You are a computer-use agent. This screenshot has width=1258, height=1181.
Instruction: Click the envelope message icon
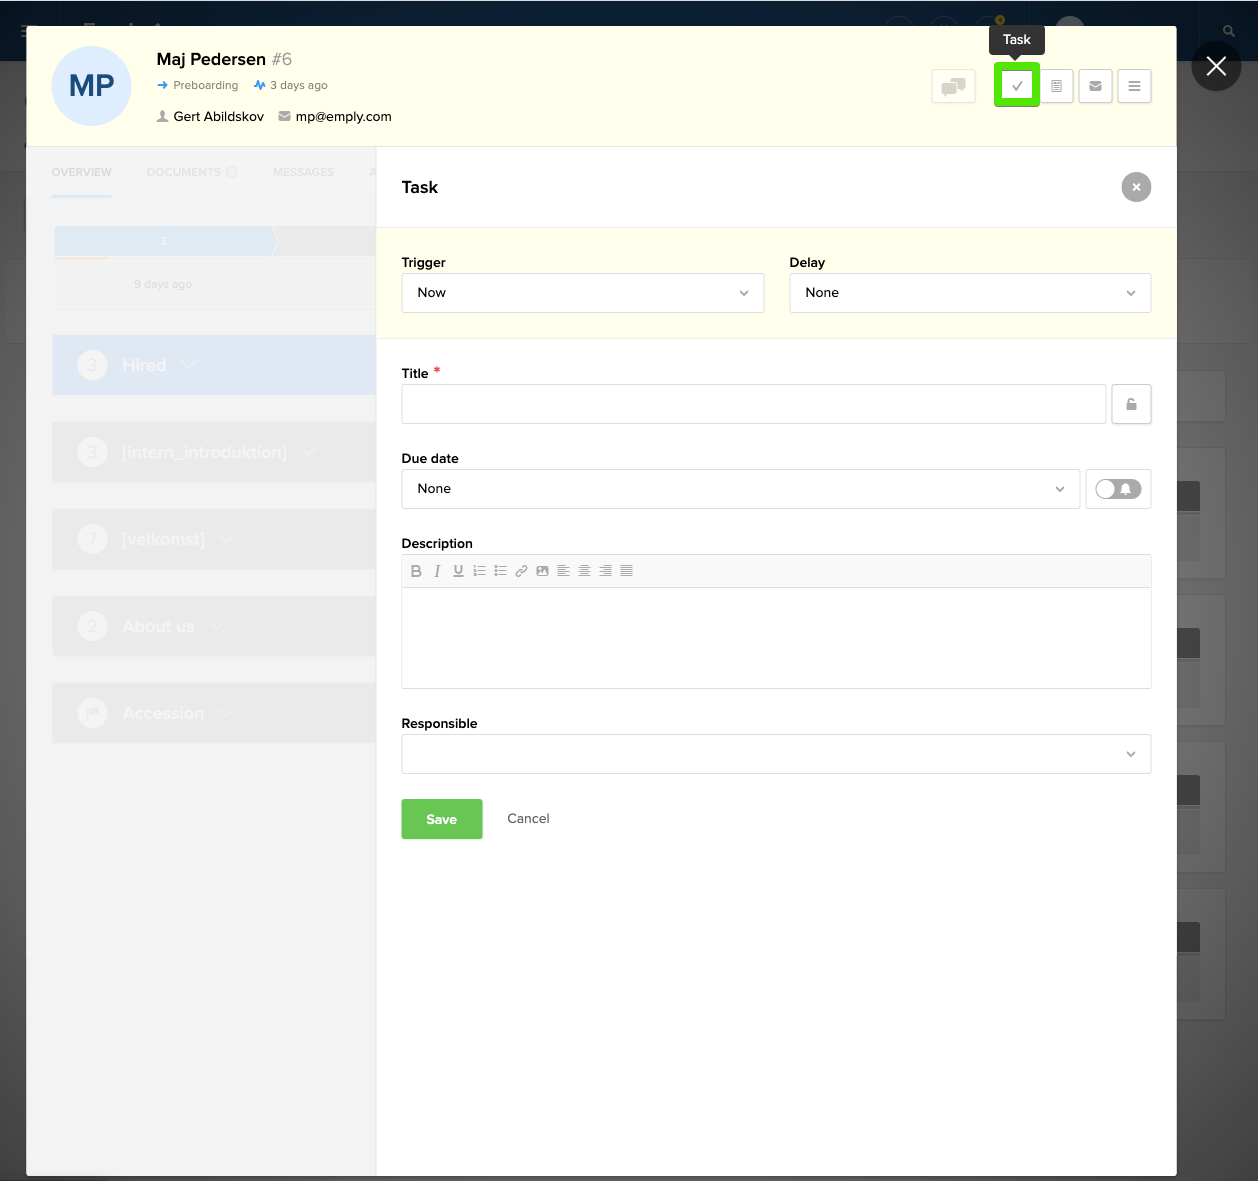[x=1095, y=86]
